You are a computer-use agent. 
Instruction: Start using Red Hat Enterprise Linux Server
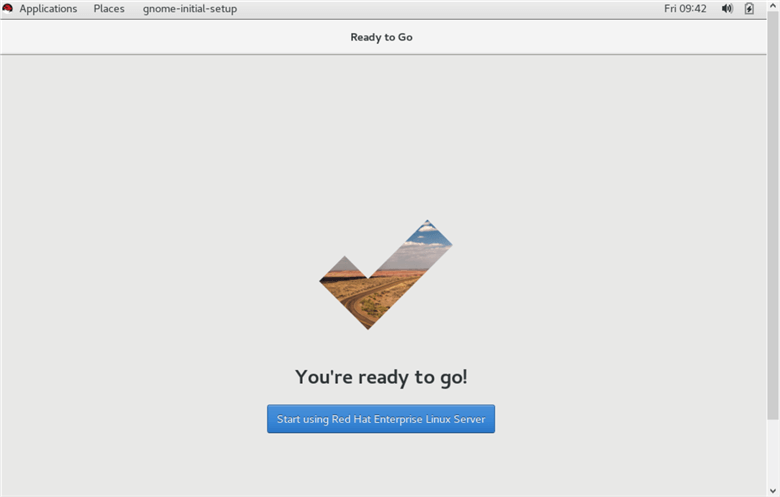pyautogui.click(x=381, y=419)
